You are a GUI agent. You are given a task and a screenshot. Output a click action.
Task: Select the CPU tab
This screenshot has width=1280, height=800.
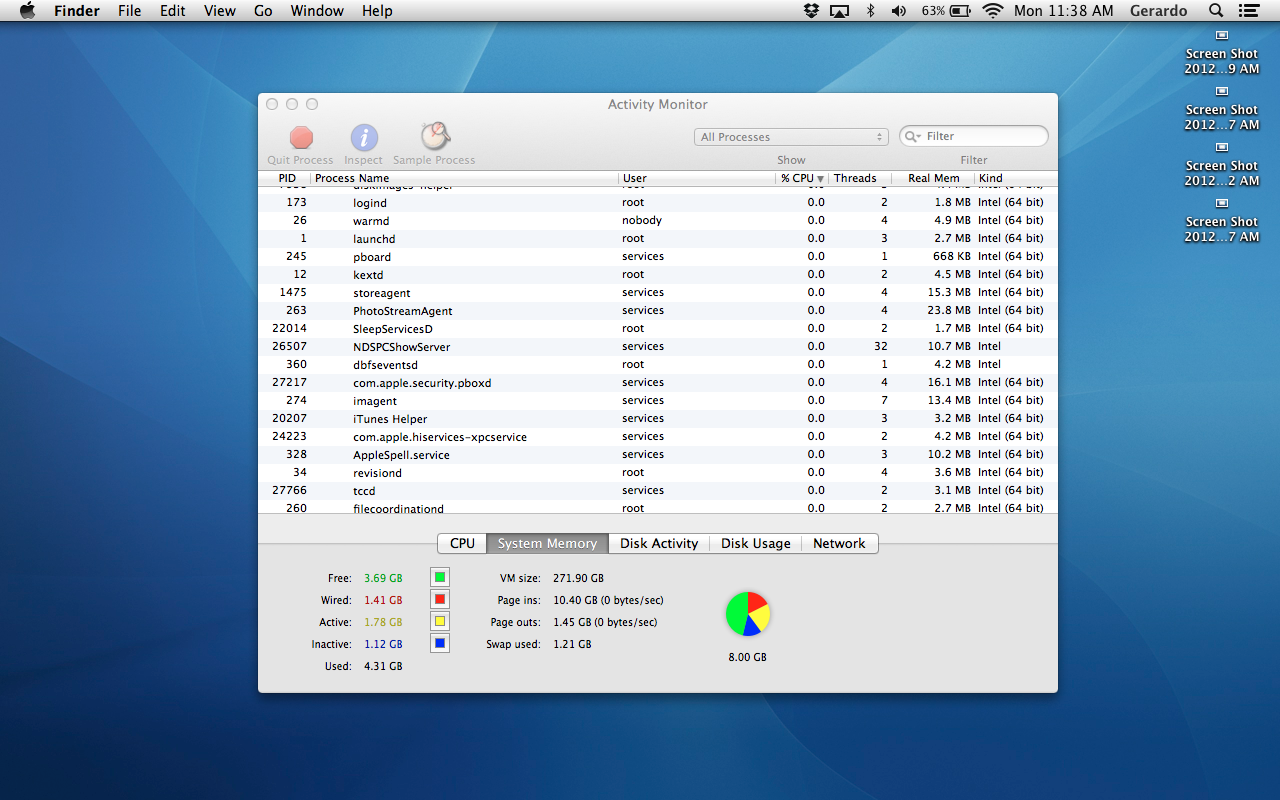[462, 543]
